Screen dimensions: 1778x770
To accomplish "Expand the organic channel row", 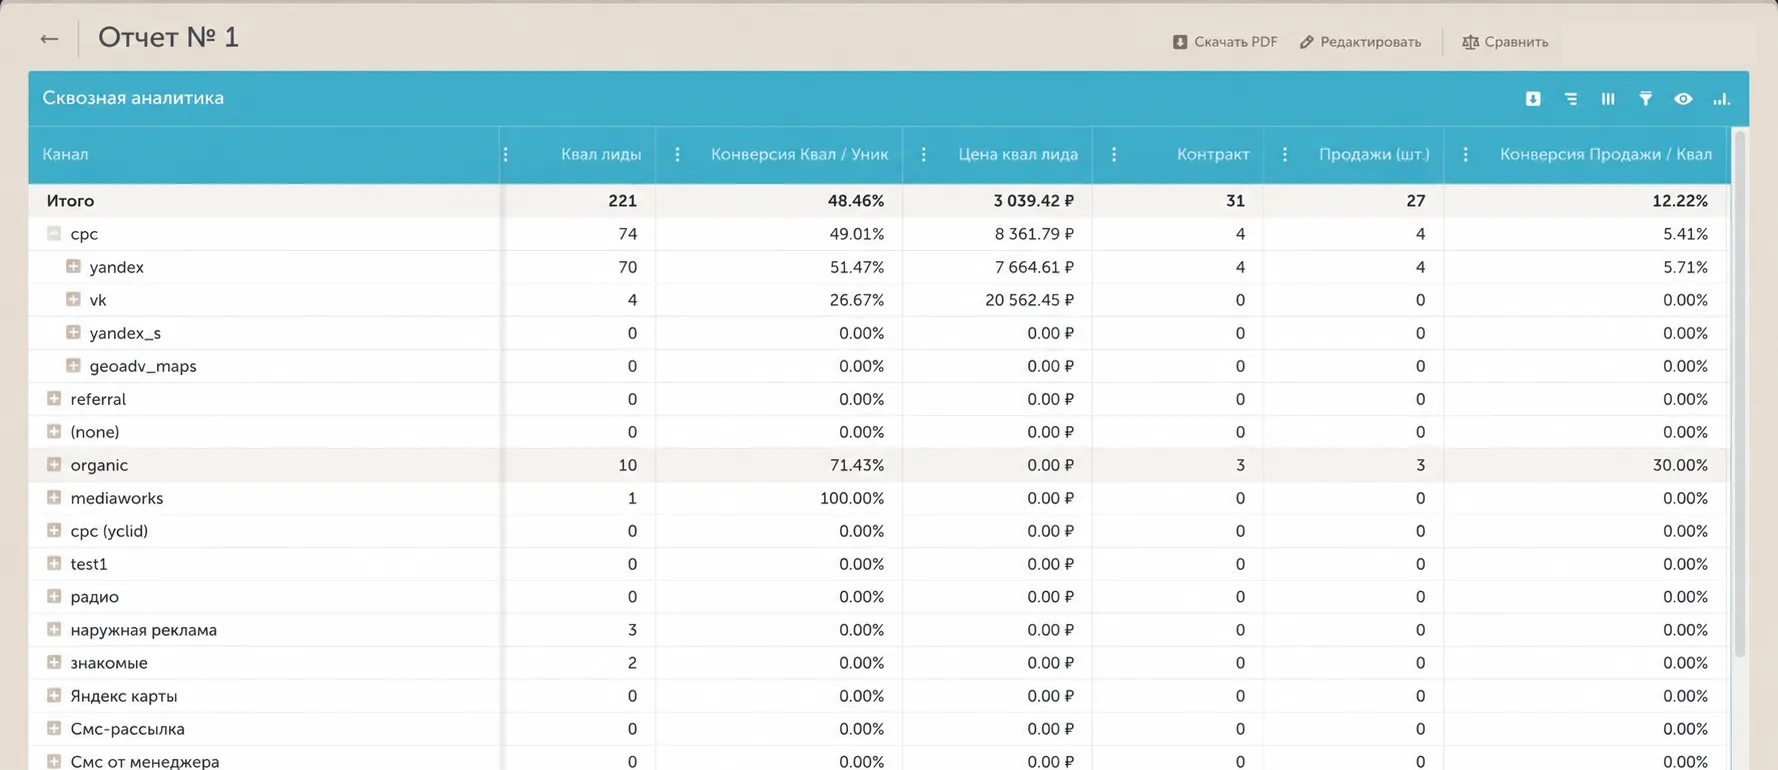I will pos(54,464).
